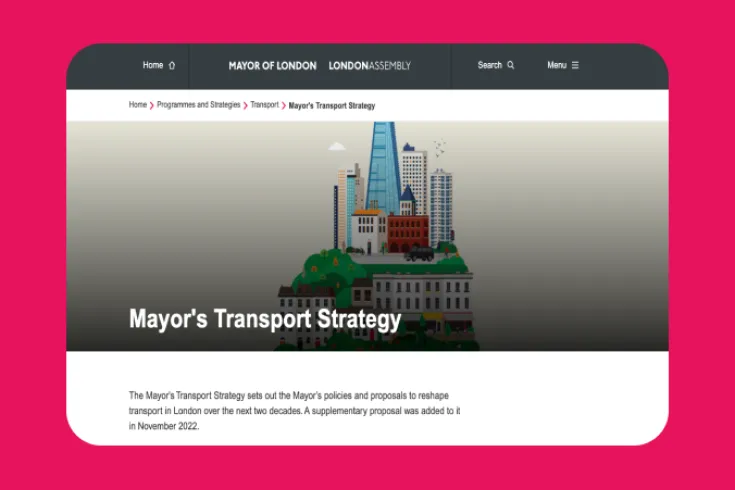Go to Home in the breadcrumb trail
This screenshot has height=490, width=735.
(x=138, y=105)
